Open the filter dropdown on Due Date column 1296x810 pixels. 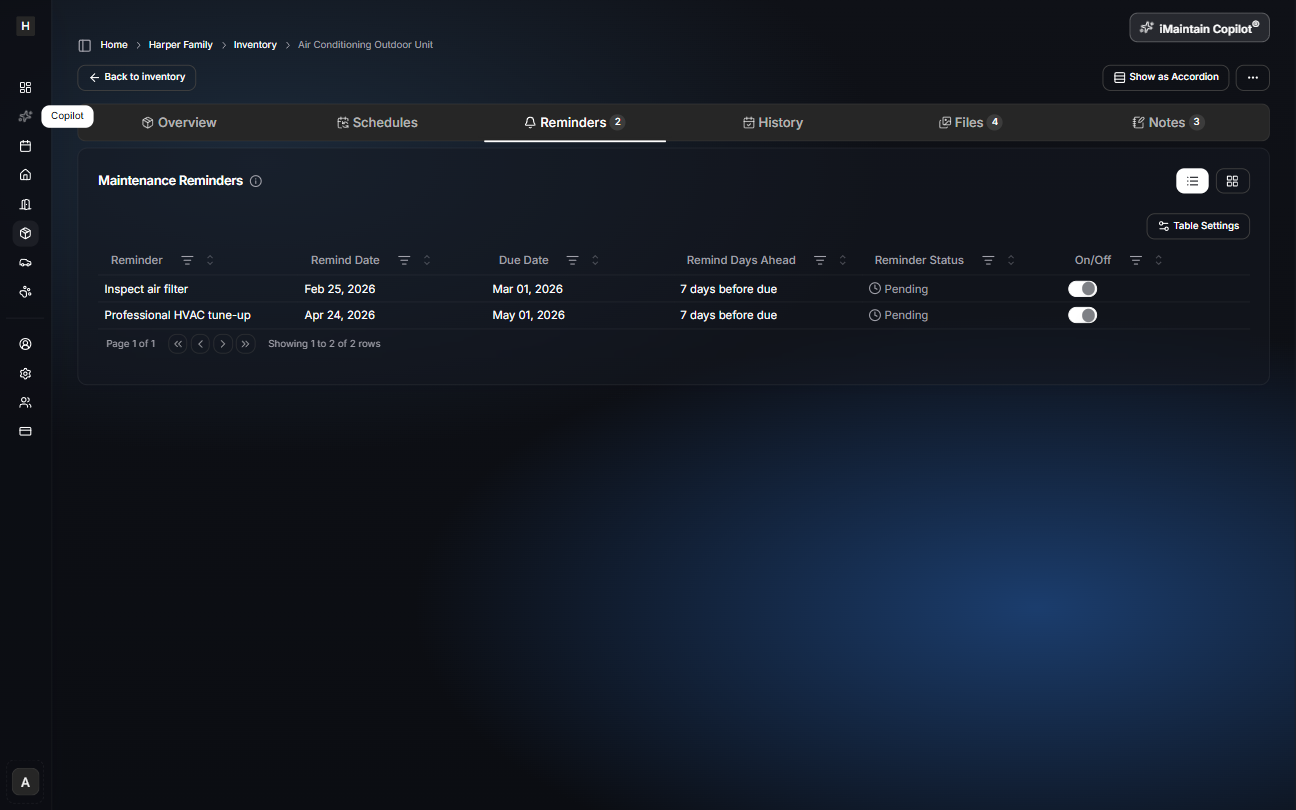(x=572, y=259)
